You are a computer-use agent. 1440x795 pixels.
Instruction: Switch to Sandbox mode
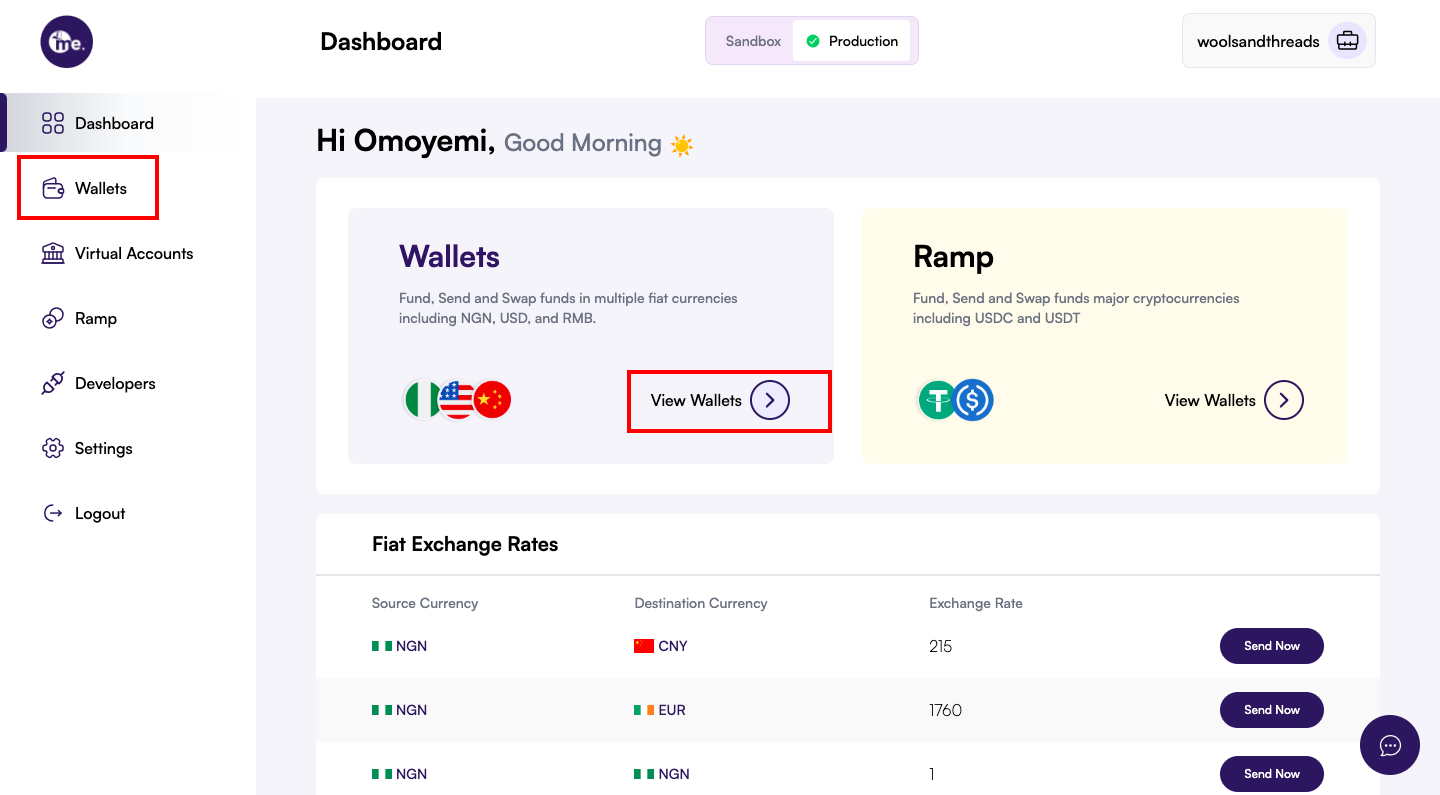[x=753, y=41]
